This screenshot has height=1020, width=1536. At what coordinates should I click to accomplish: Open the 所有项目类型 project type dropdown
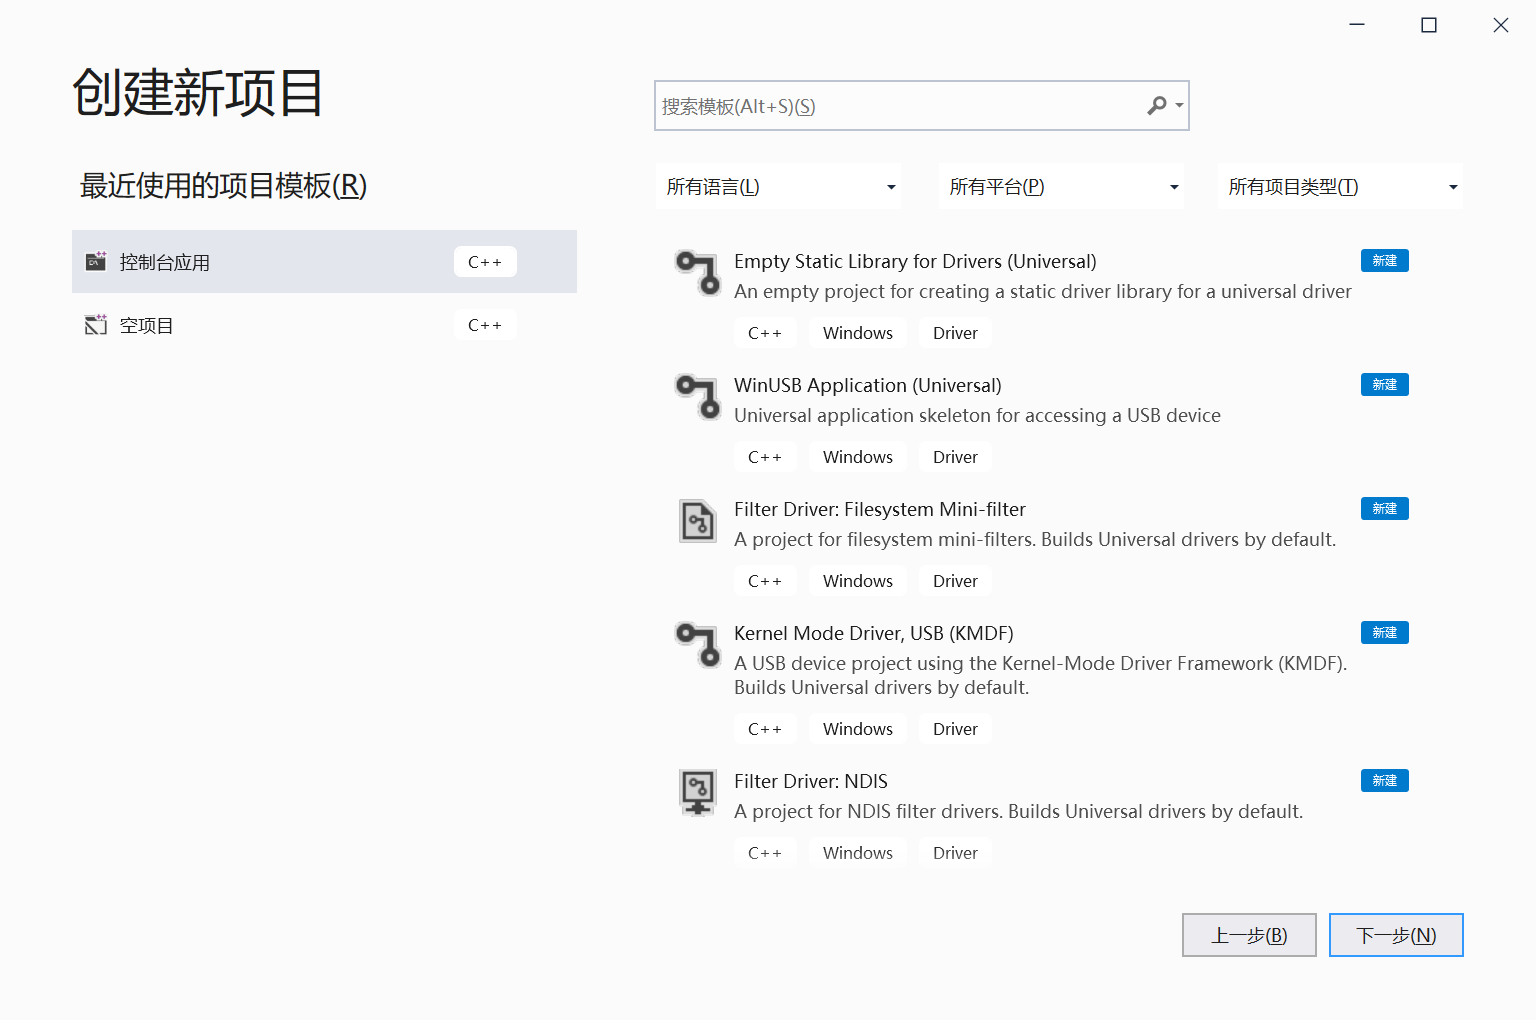1341,187
